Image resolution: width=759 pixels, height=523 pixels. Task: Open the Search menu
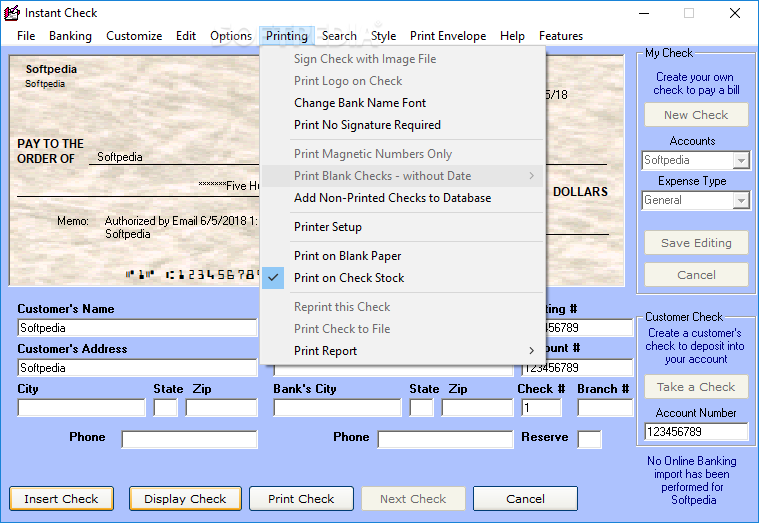[339, 36]
